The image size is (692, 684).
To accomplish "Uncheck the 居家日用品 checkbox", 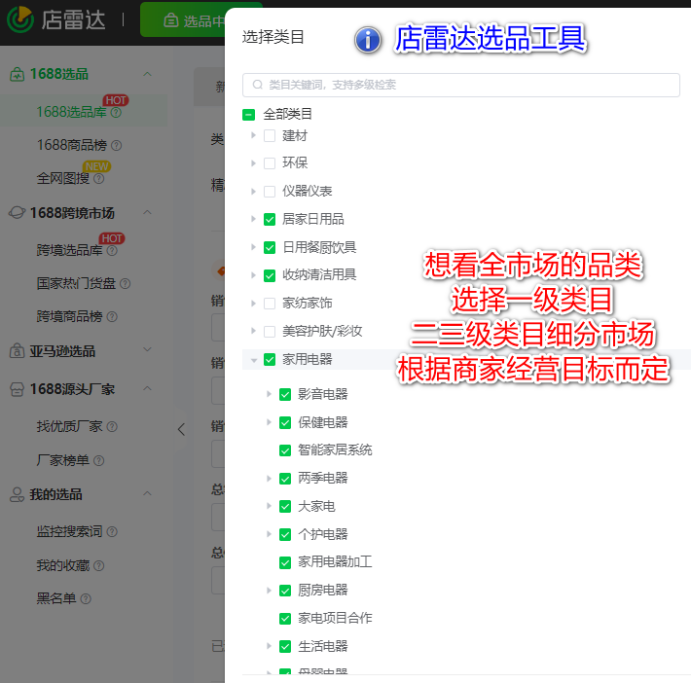I will (x=270, y=219).
